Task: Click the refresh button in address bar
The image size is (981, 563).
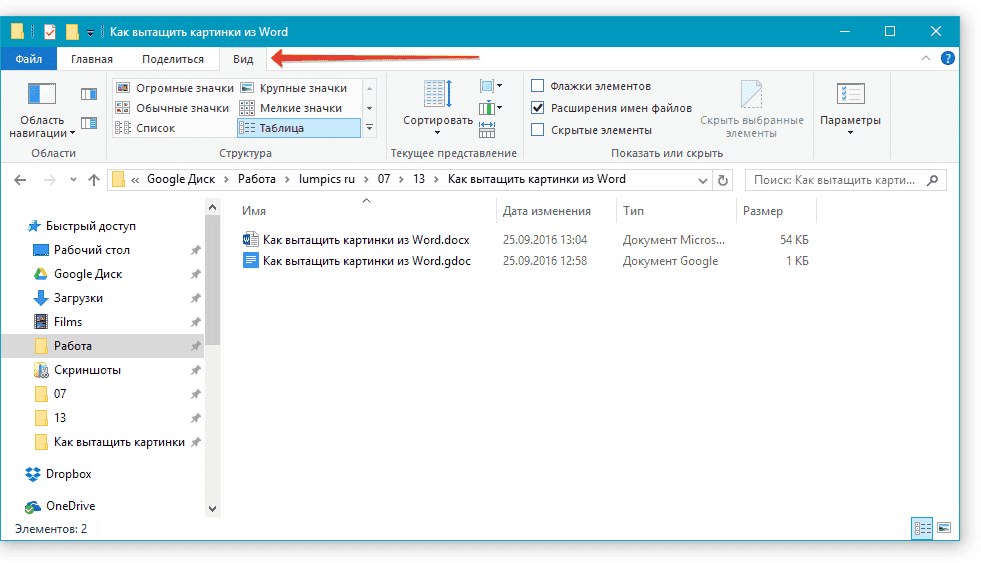Action: tap(723, 180)
